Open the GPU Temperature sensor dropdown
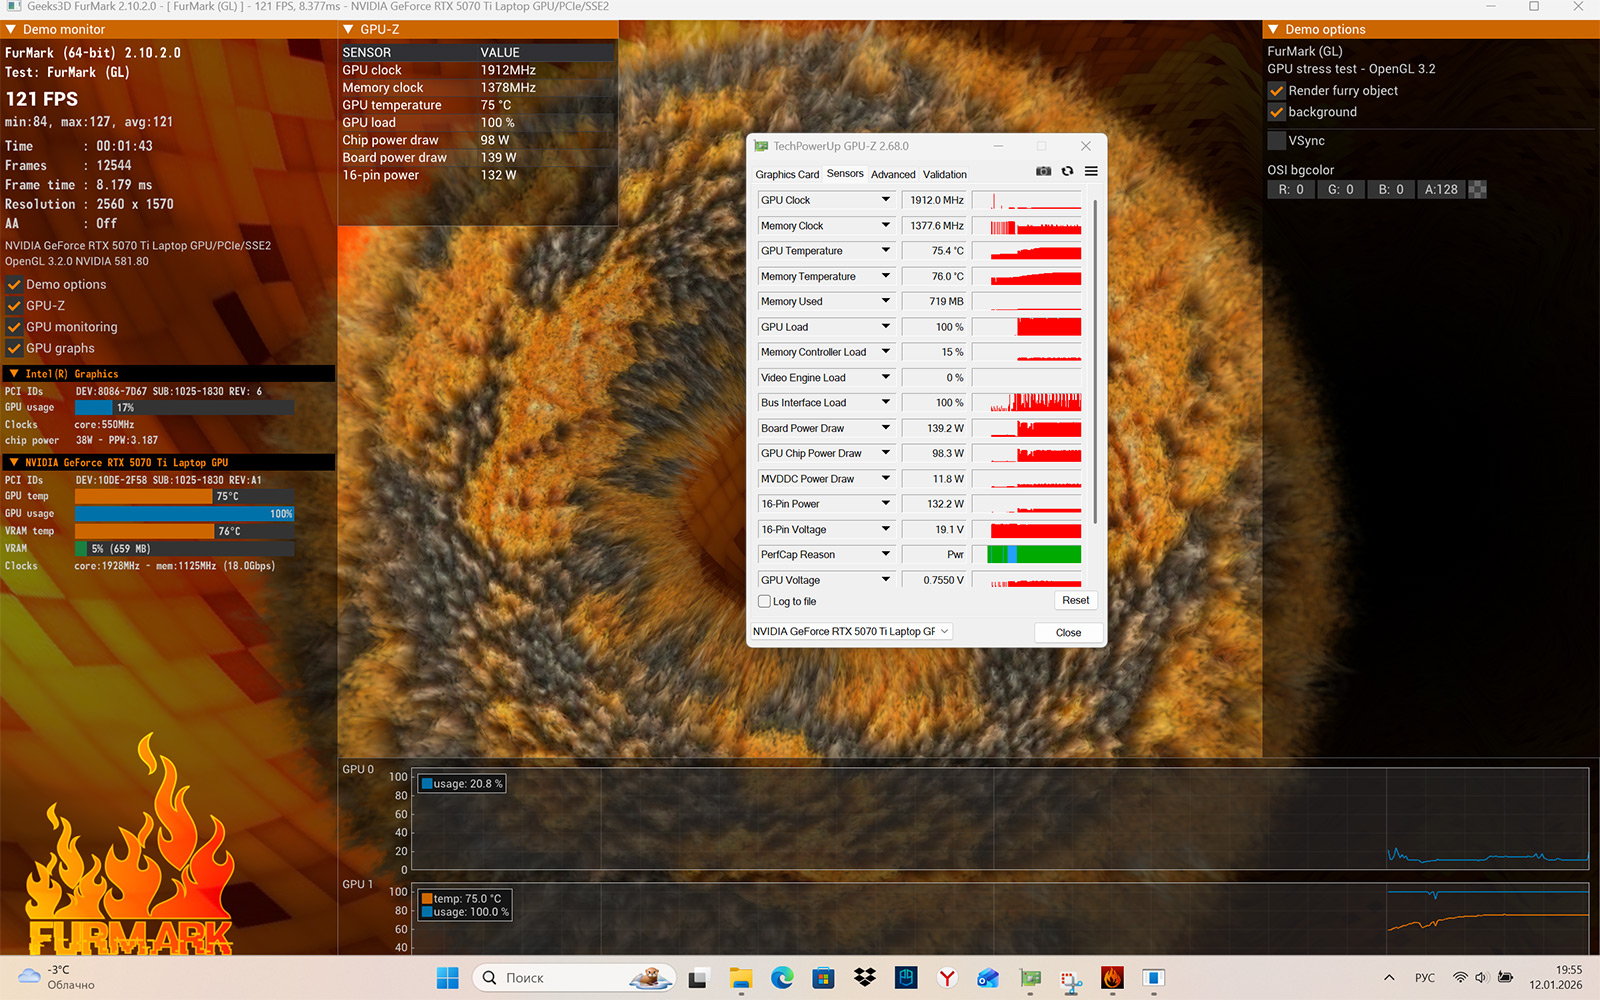The height and width of the screenshot is (1000, 1600). click(x=885, y=251)
